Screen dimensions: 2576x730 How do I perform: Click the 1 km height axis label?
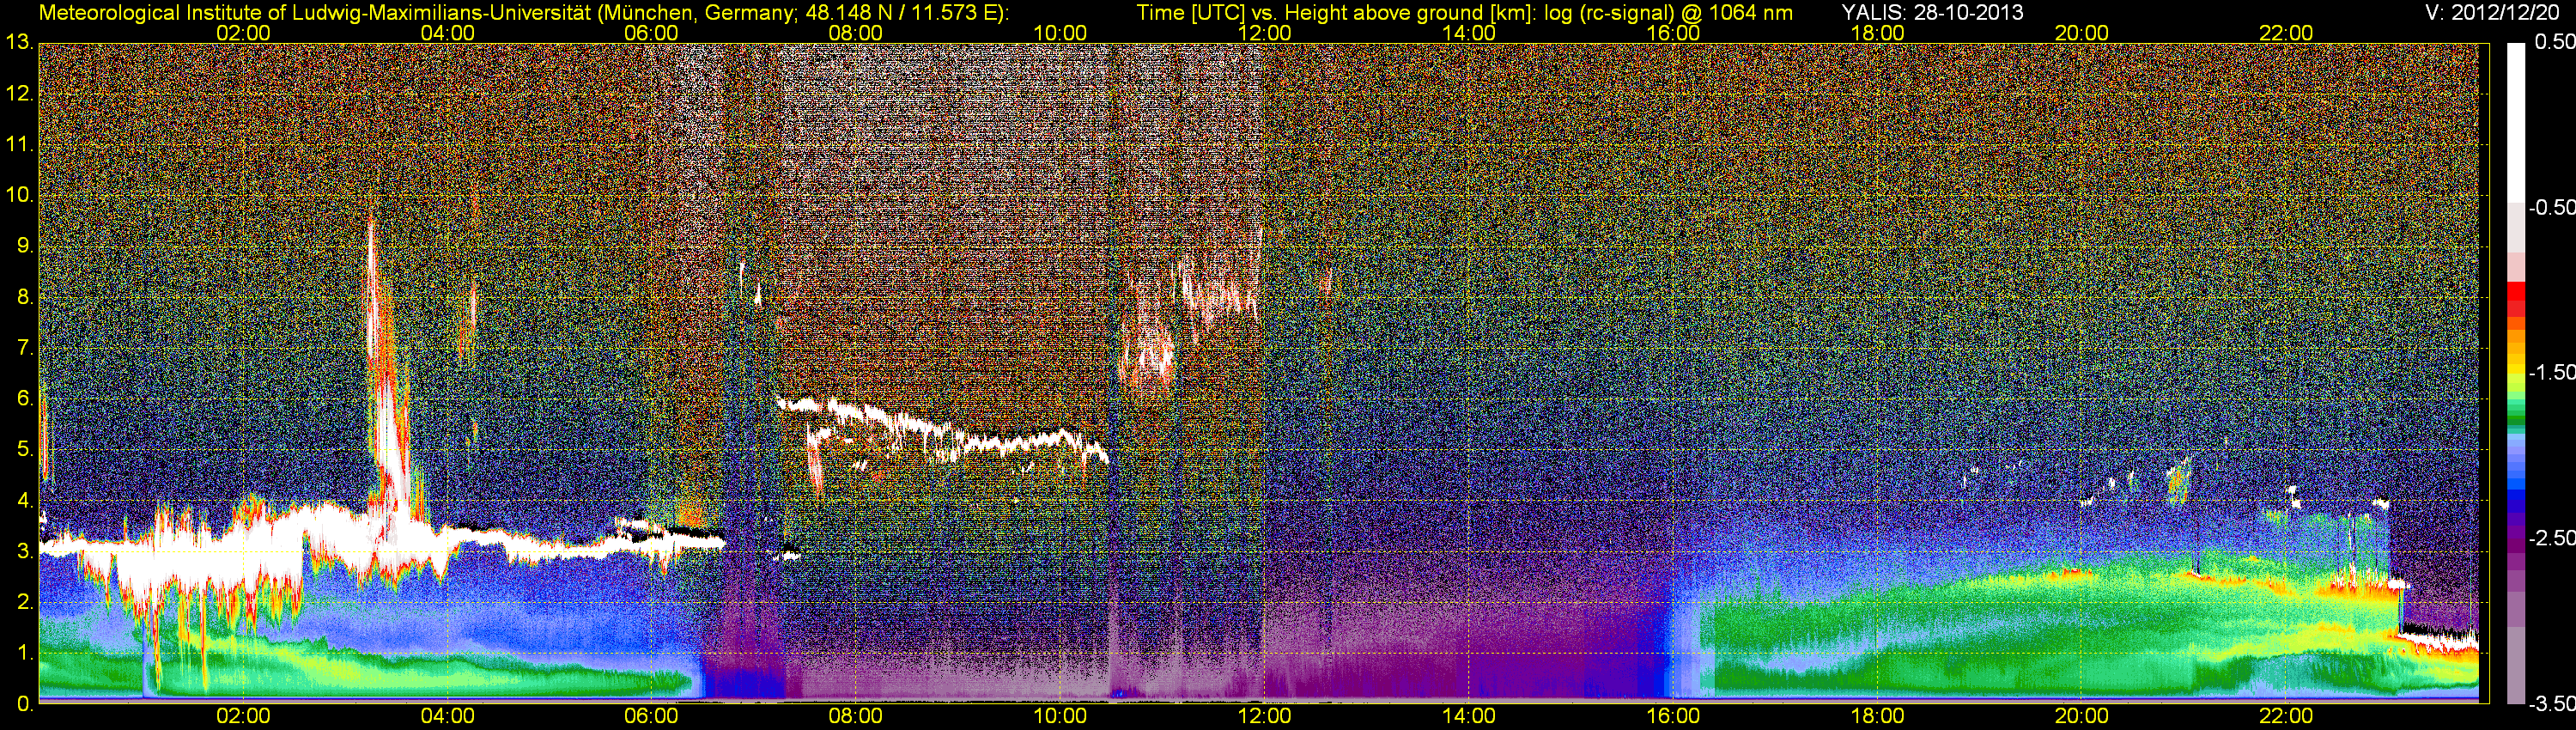[25, 653]
